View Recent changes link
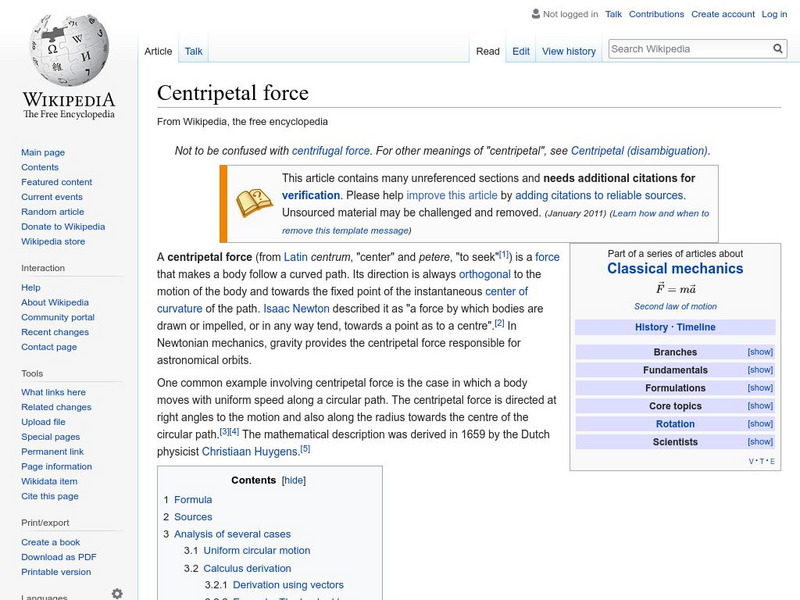800x600 pixels. pyautogui.click(x=55, y=332)
